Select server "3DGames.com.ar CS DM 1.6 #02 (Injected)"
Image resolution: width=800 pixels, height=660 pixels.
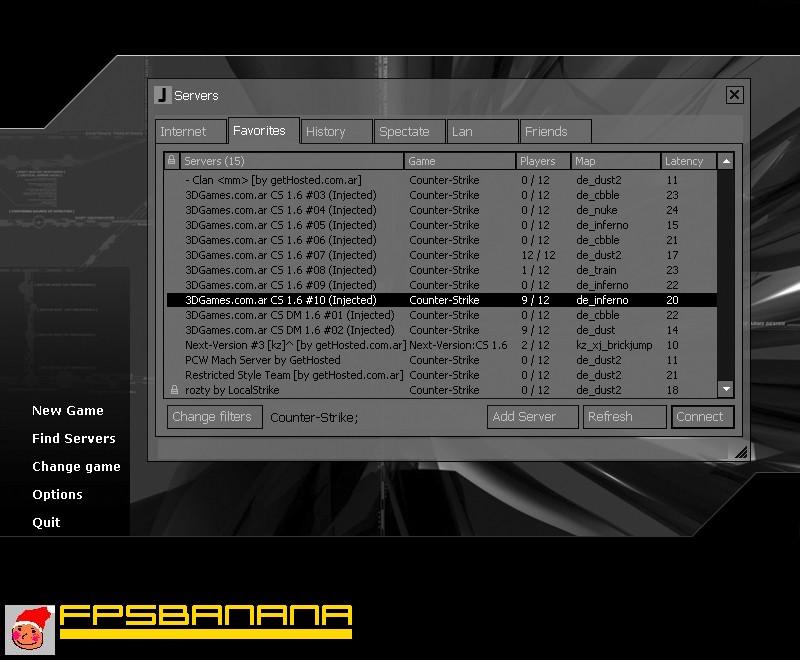click(x=442, y=330)
